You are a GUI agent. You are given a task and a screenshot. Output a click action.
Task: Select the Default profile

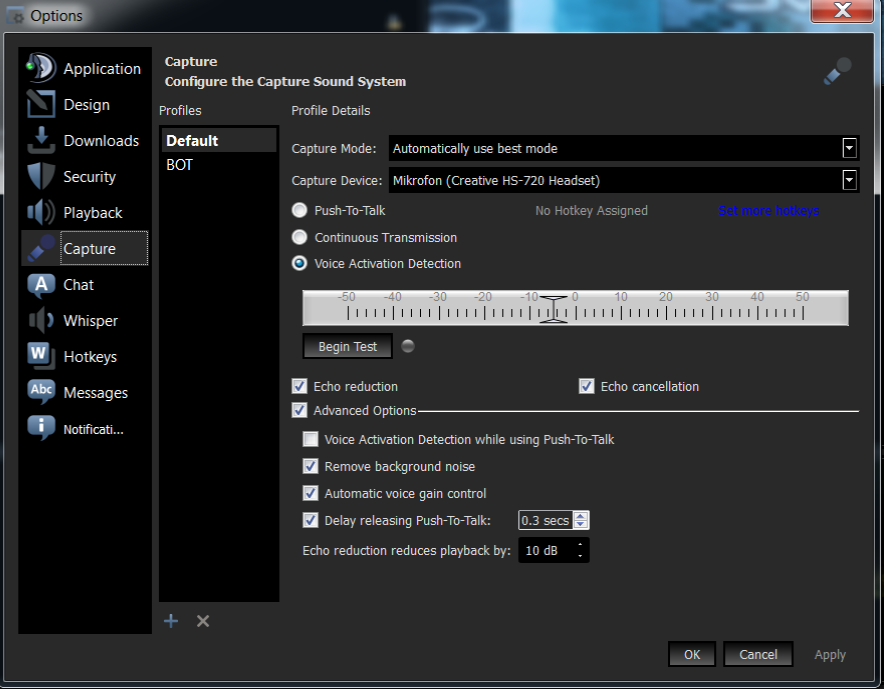(x=219, y=140)
